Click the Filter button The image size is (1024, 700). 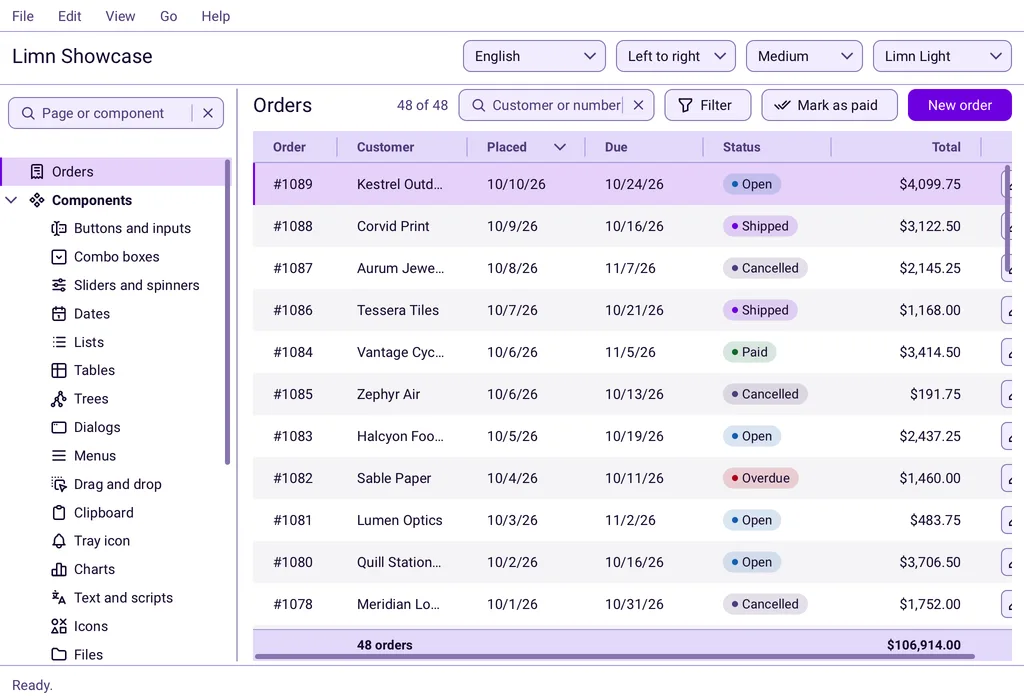pos(708,105)
